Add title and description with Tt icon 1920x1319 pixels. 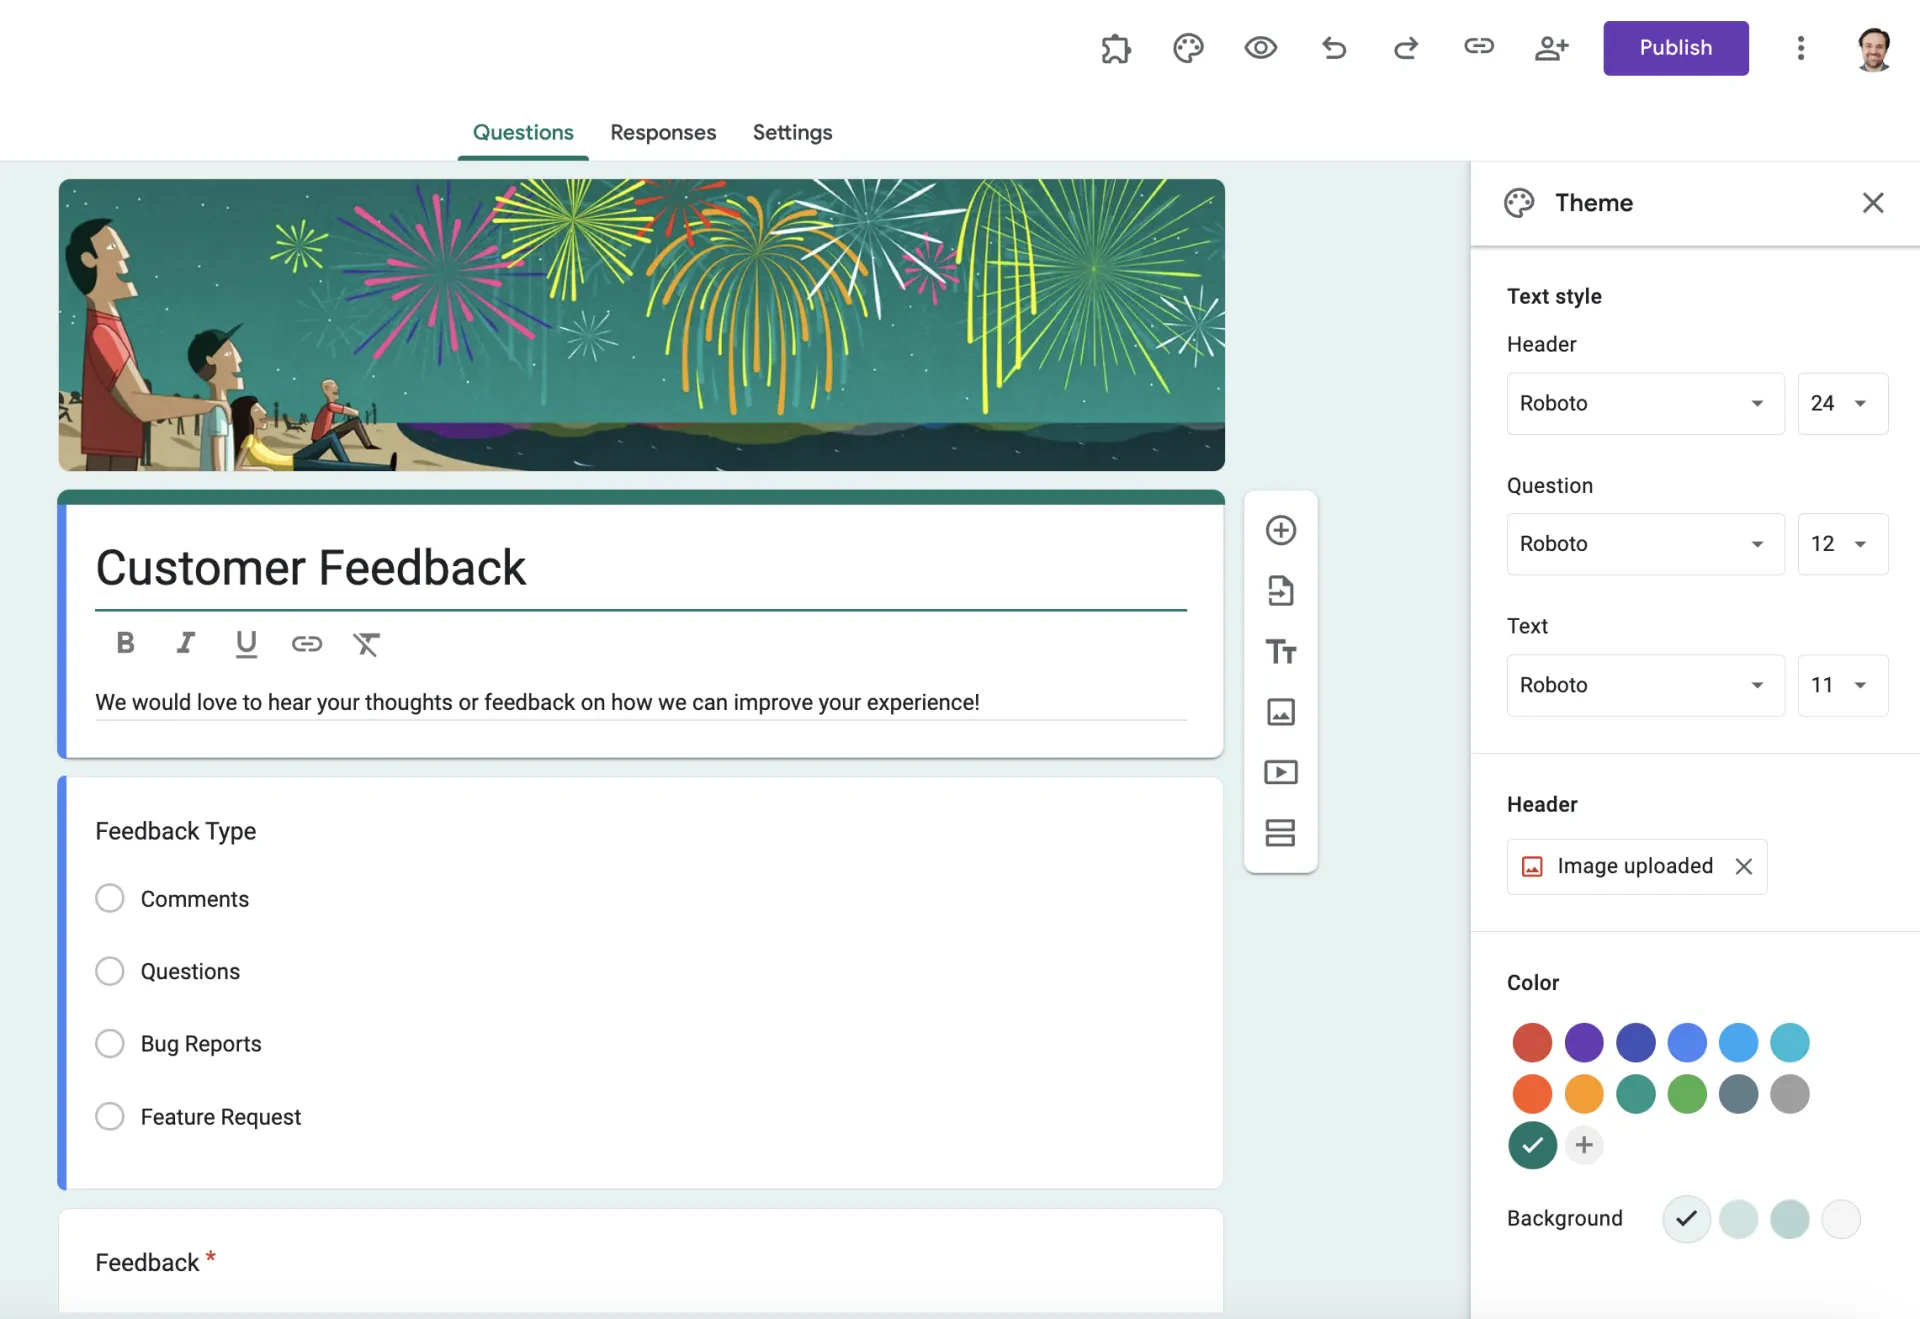click(1281, 652)
